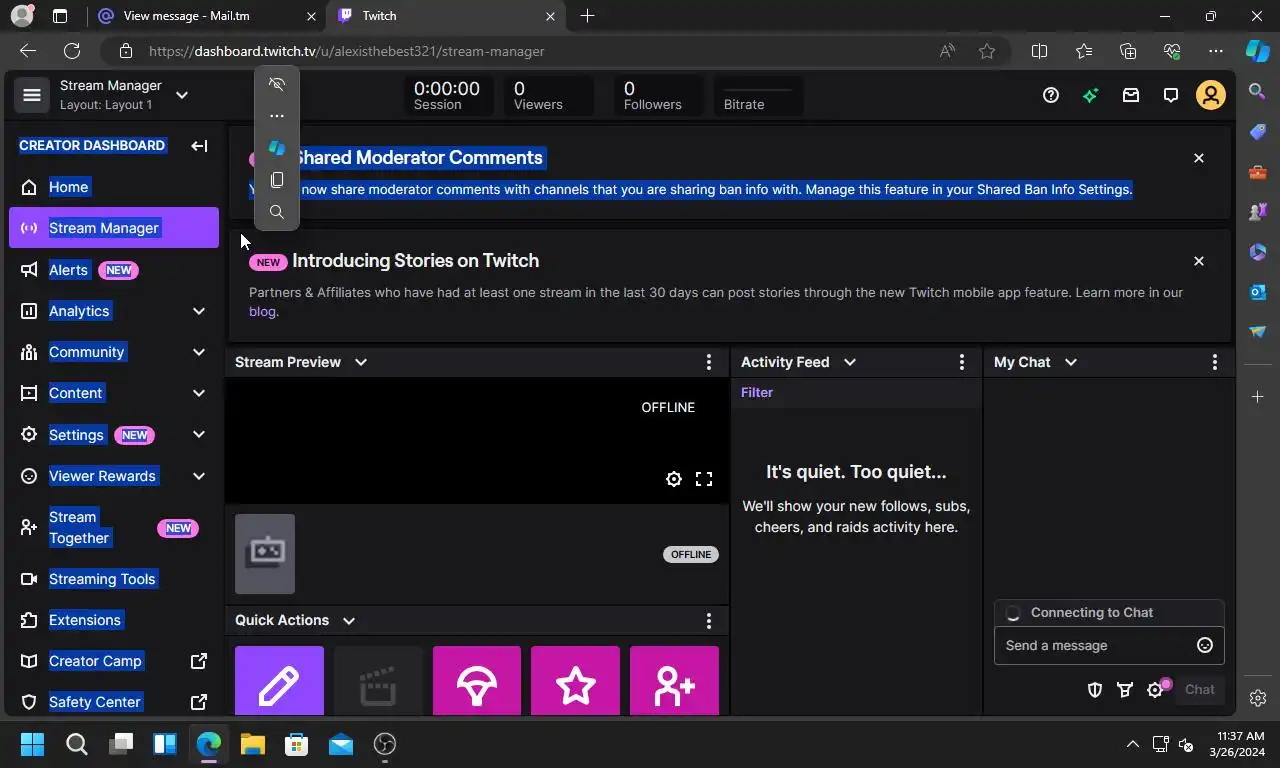Click the disabled Chat send button

[1200, 690]
